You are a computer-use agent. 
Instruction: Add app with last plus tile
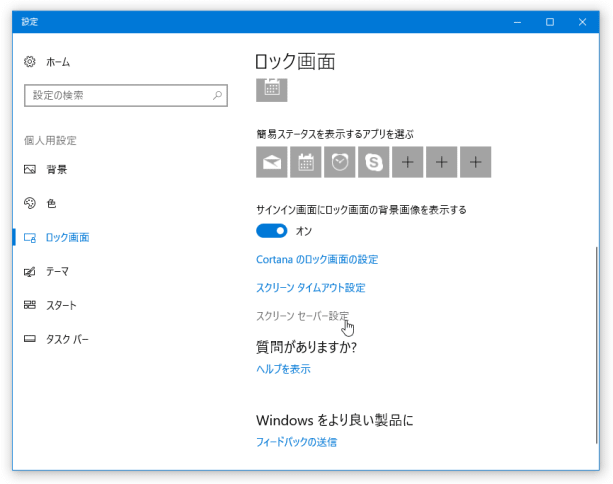tap(476, 162)
